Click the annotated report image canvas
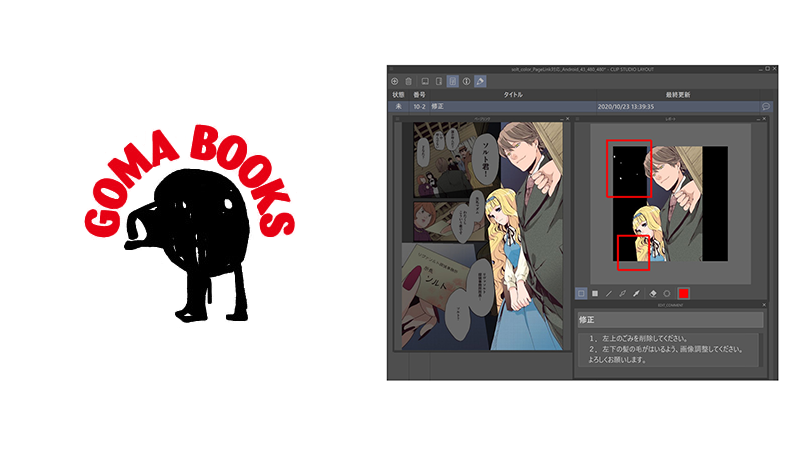This screenshot has height=450, width=800. (x=670, y=204)
